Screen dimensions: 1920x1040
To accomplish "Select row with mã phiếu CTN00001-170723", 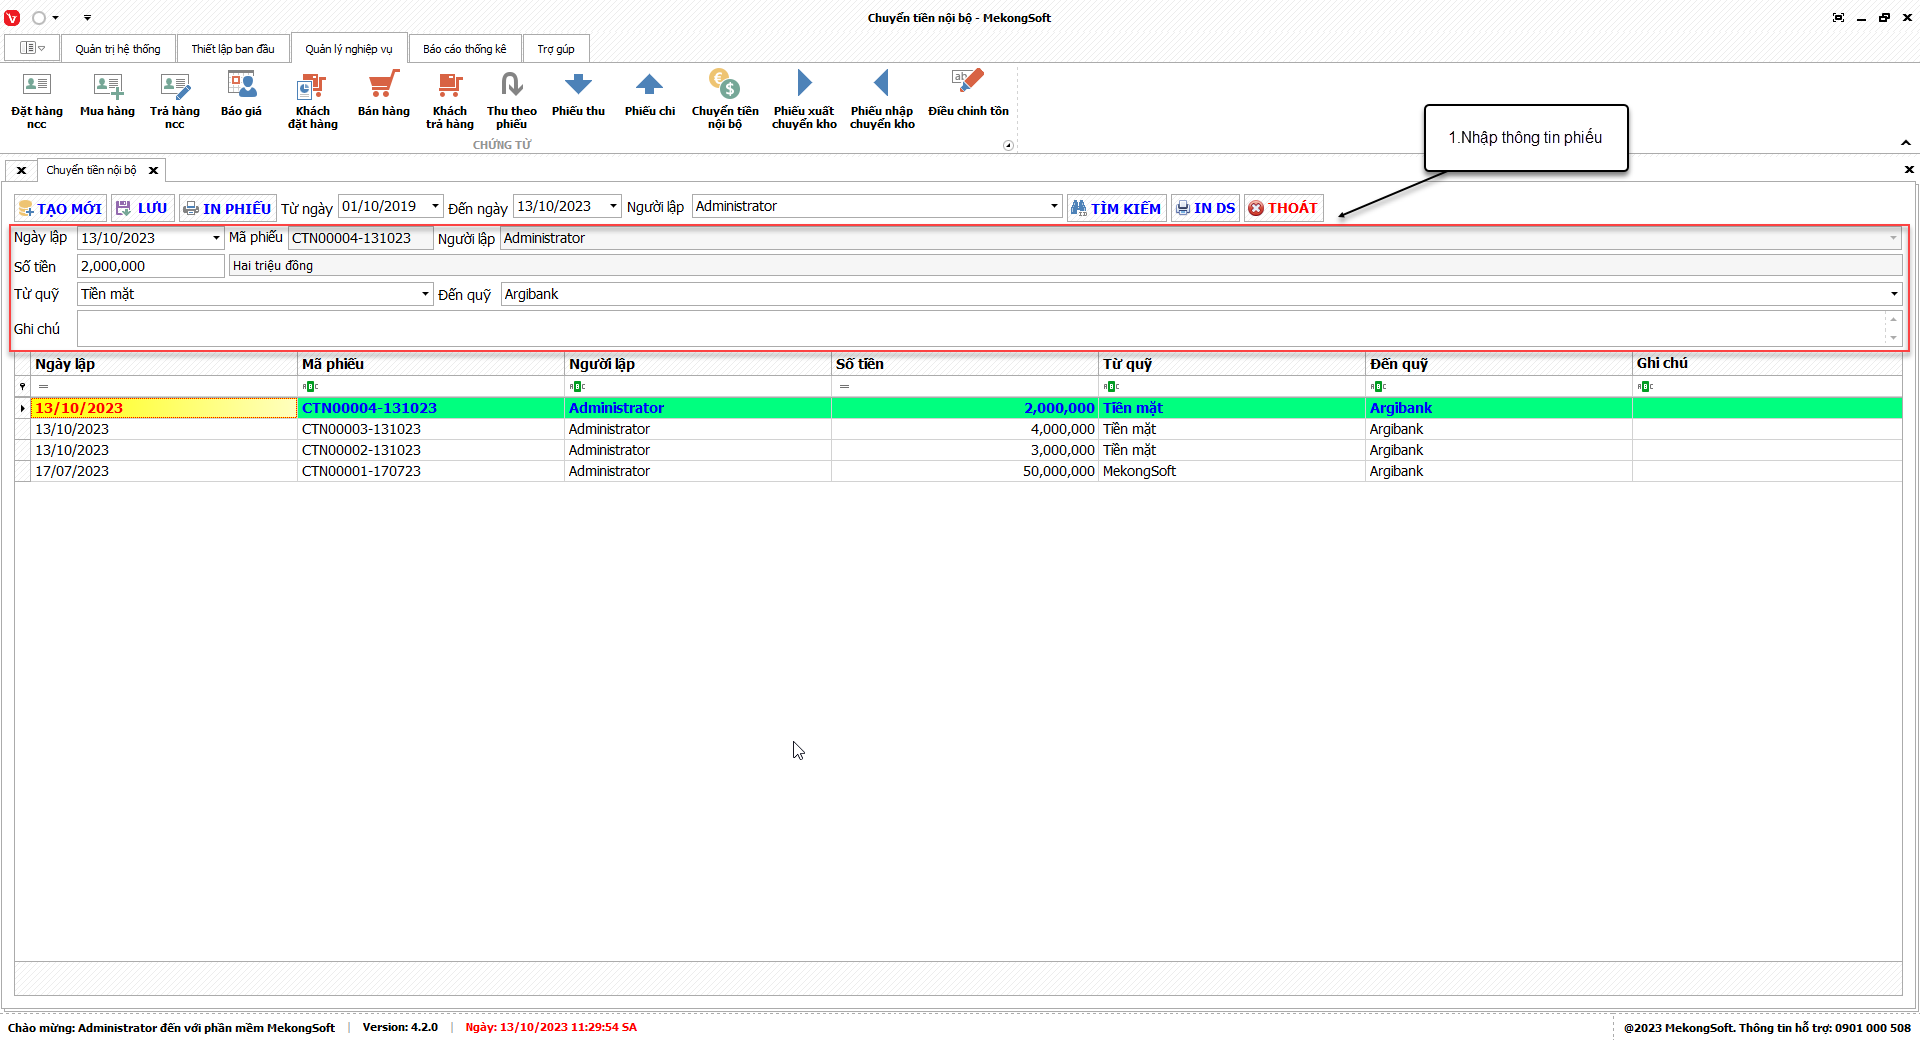I will coord(361,471).
